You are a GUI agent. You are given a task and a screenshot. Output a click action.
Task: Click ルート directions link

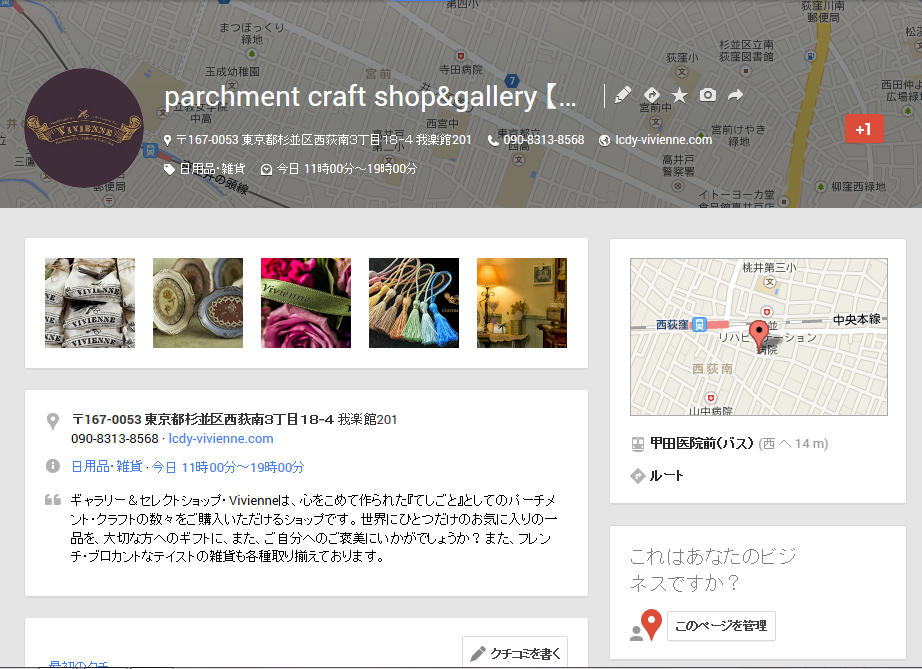pos(666,476)
